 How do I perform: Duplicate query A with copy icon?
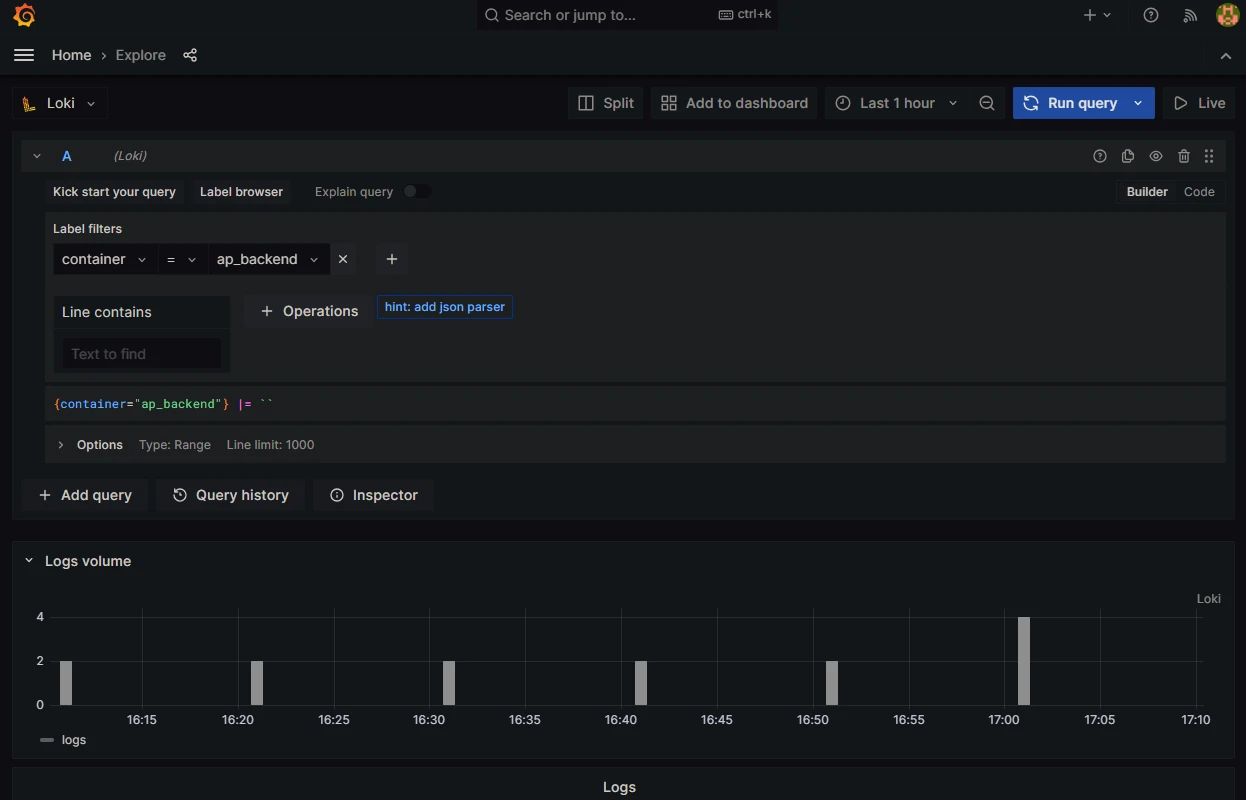tap(1128, 156)
